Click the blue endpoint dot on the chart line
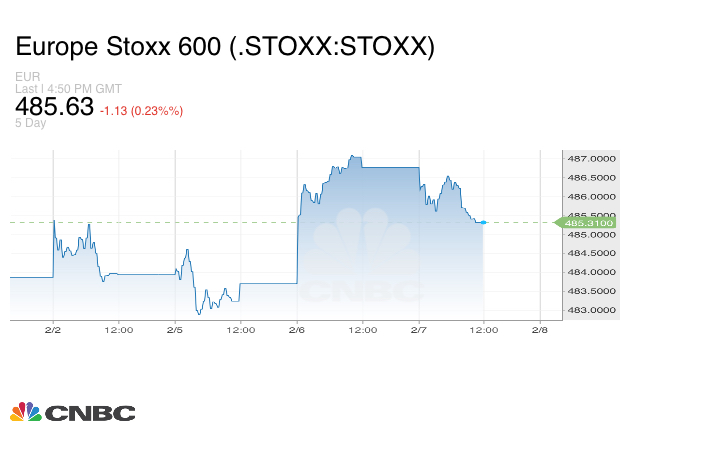 (484, 222)
